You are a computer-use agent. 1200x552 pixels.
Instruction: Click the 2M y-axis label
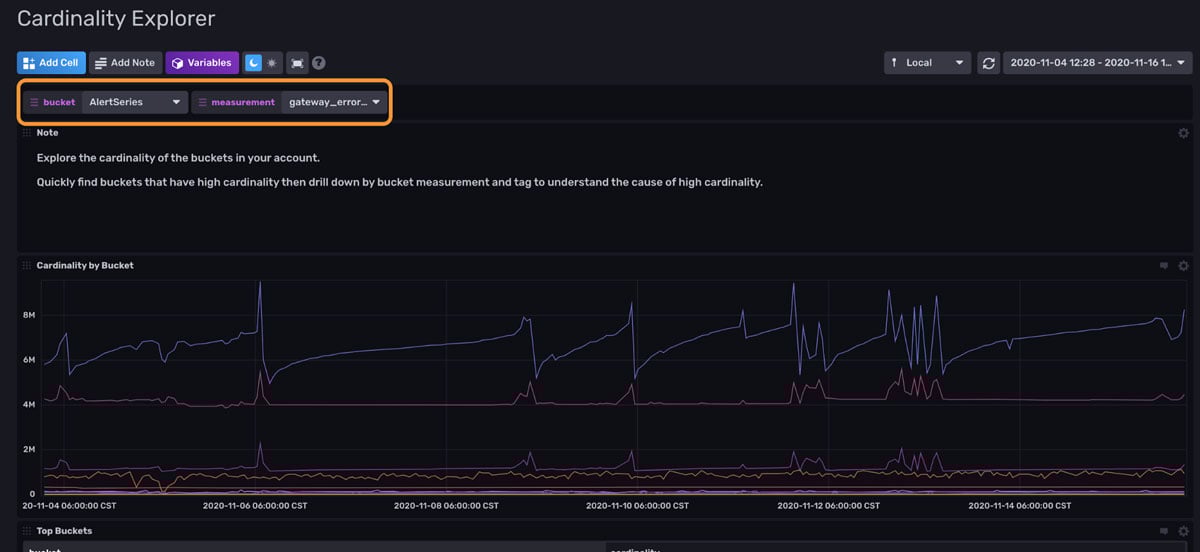(29, 450)
